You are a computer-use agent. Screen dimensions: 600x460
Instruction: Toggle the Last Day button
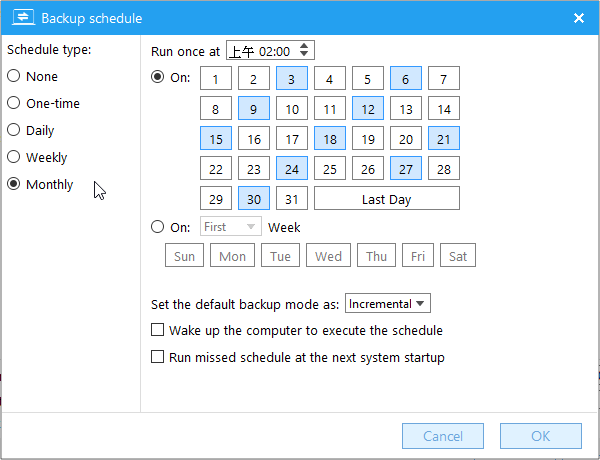pyautogui.click(x=386, y=198)
